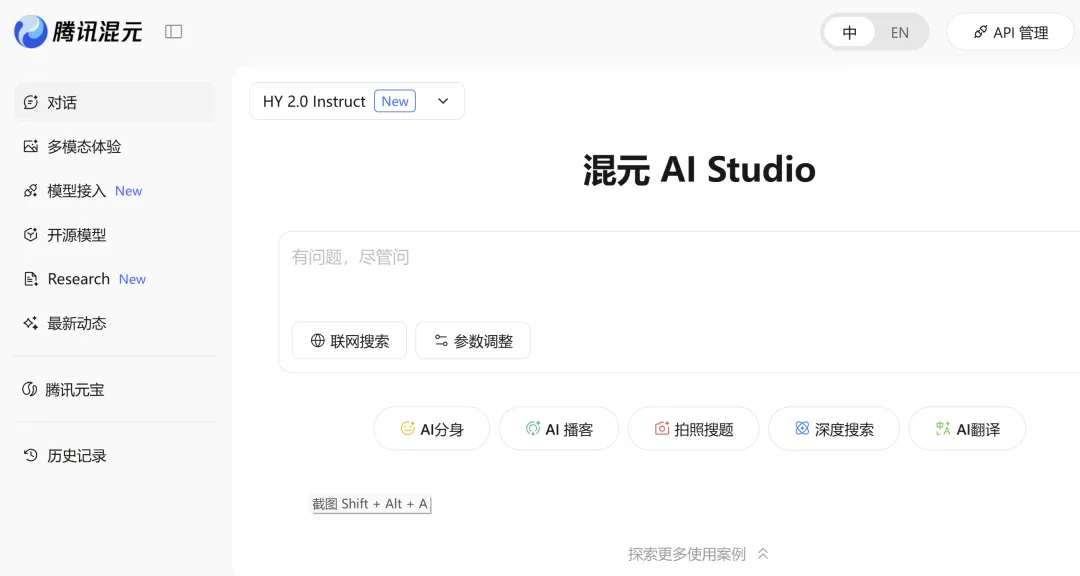The width and height of the screenshot is (1080, 576).
Task: Open the 对话 sidebar item
Action: (x=114, y=103)
